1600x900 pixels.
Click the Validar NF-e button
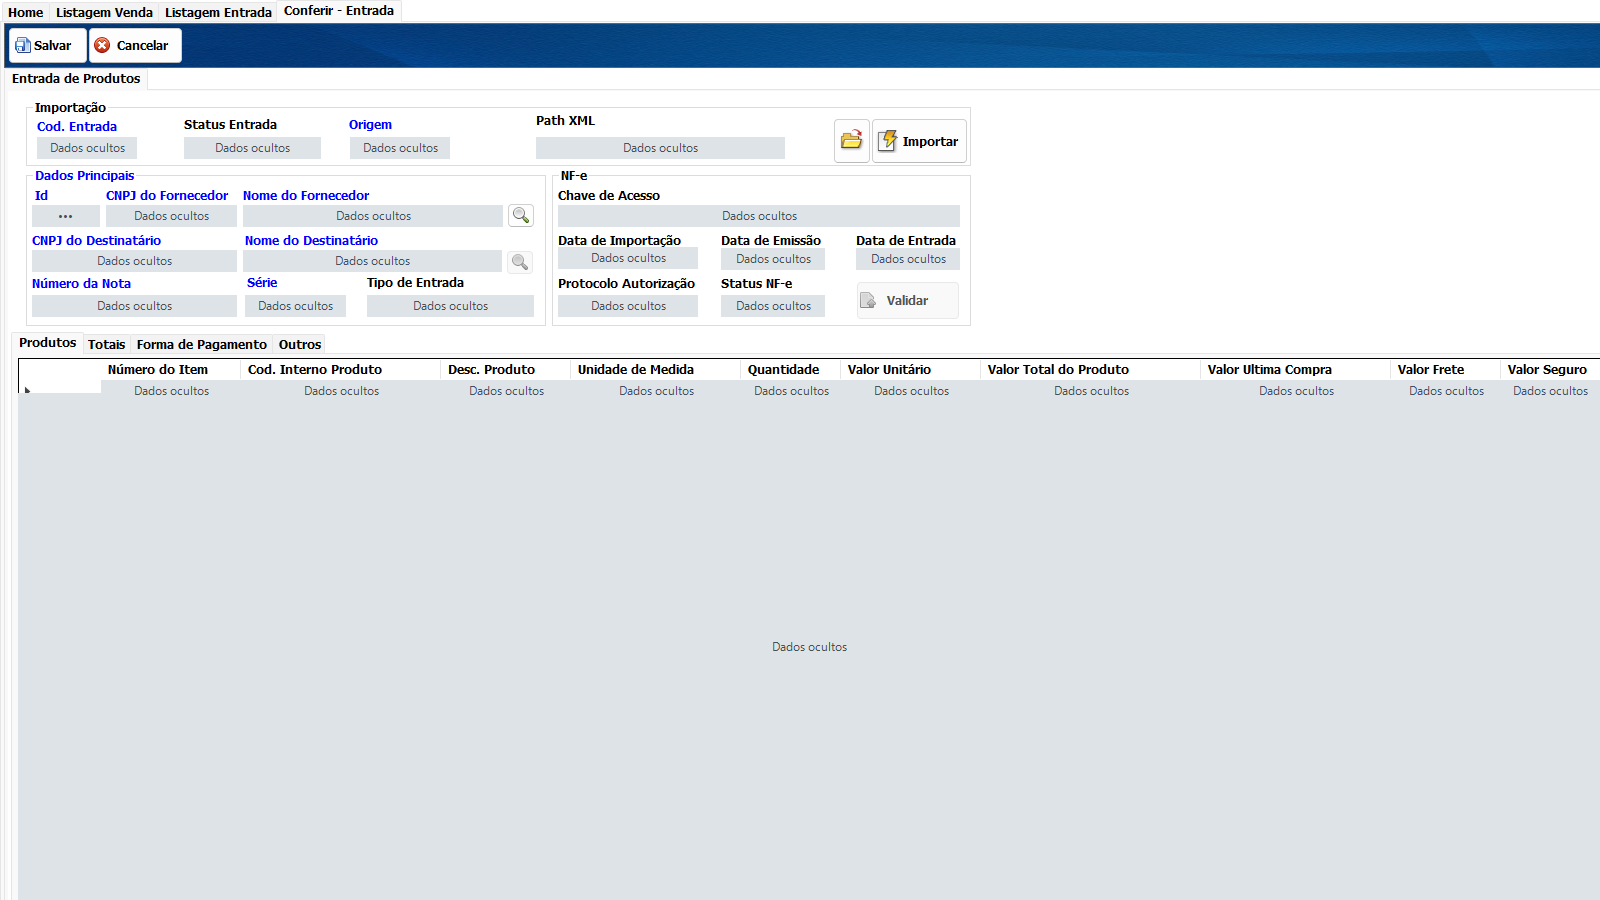[907, 300]
